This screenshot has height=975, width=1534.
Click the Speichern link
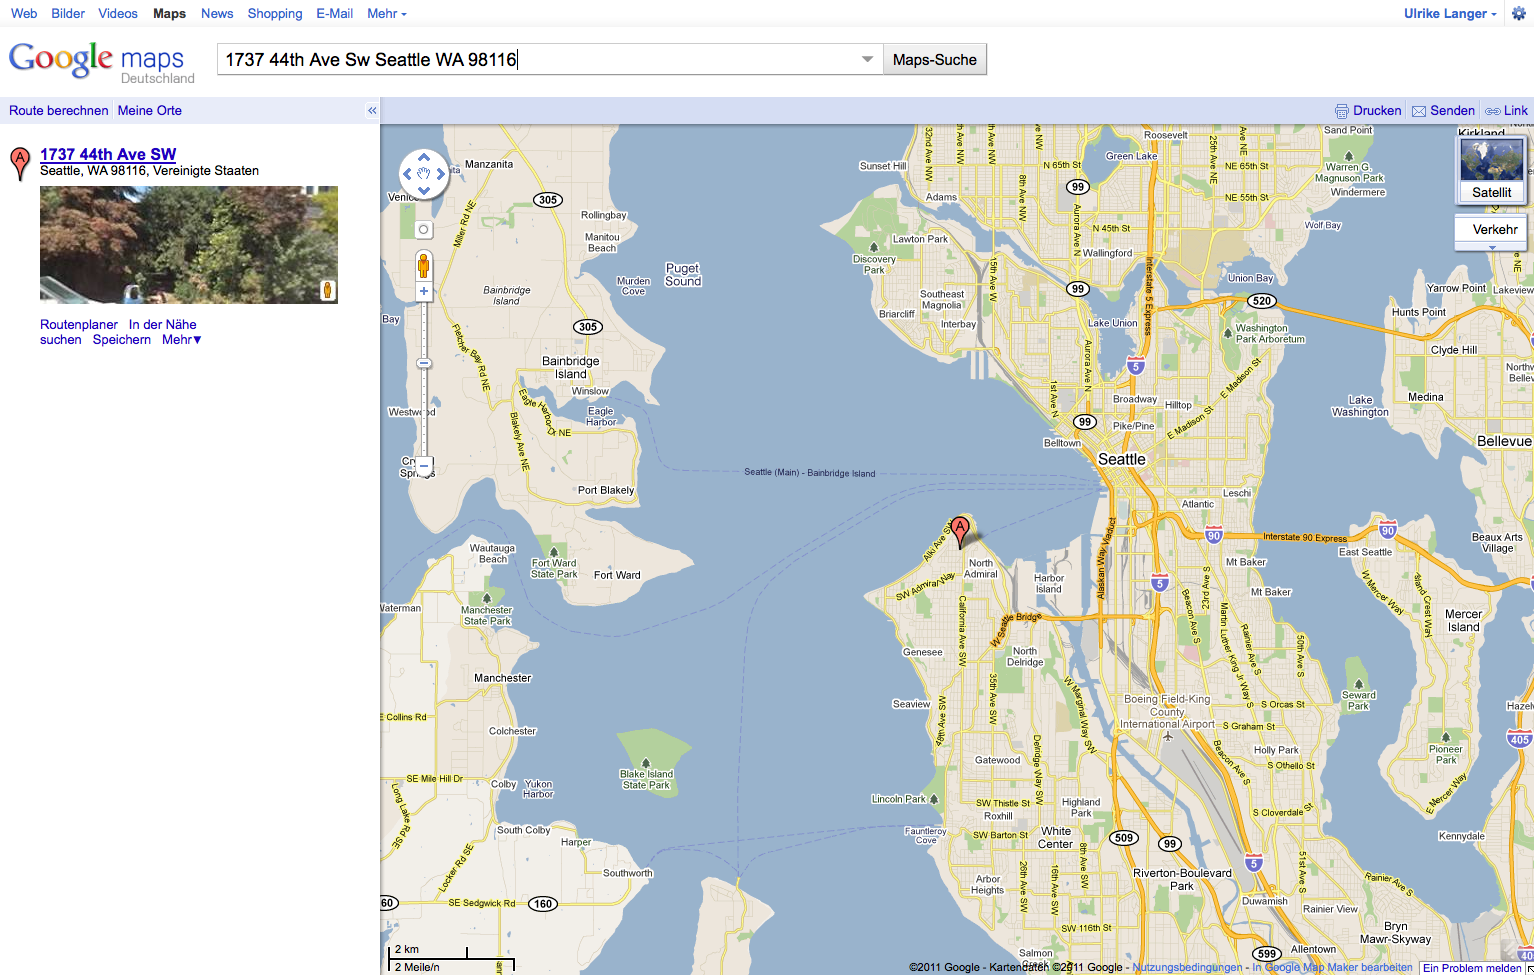122,340
